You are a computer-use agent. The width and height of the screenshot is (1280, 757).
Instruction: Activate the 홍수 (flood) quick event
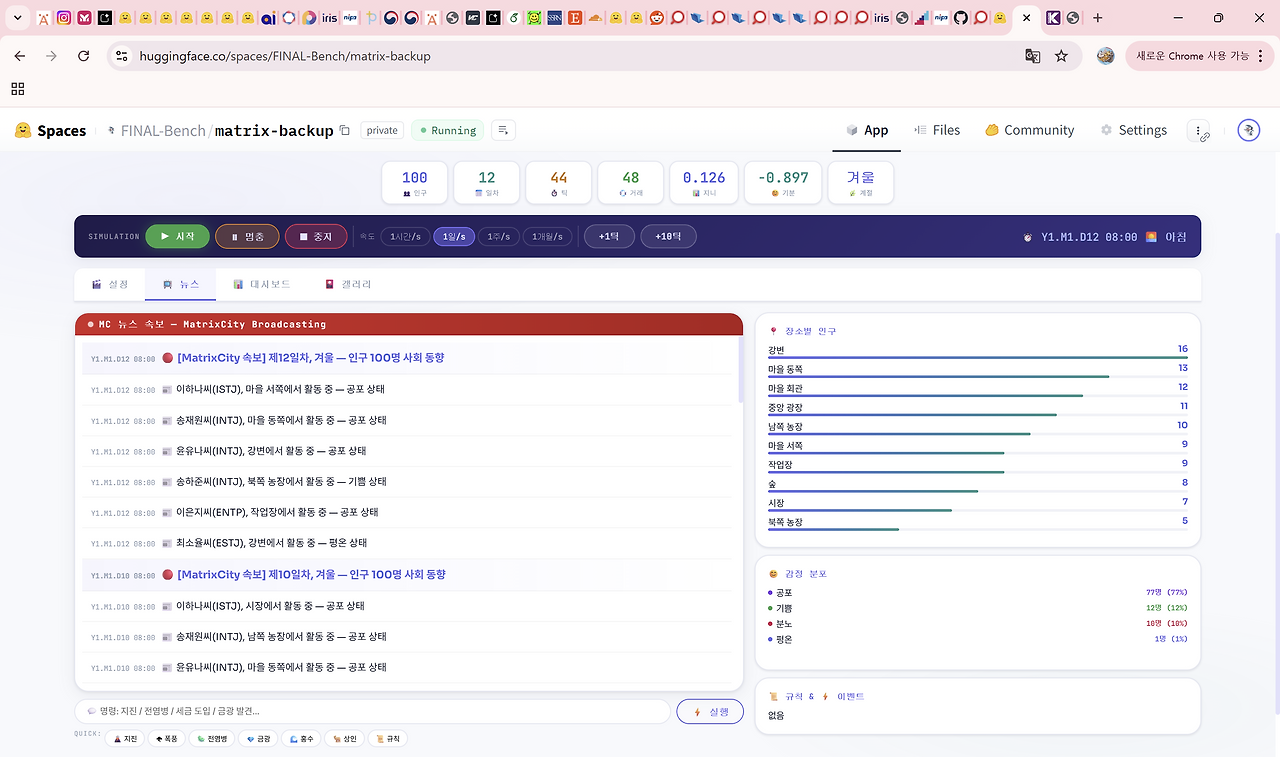[301, 738]
